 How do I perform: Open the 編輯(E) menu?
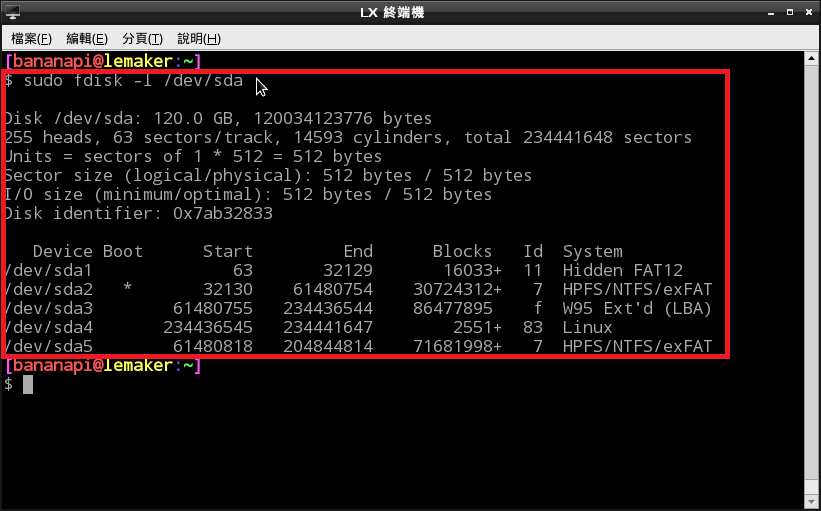pos(86,38)
